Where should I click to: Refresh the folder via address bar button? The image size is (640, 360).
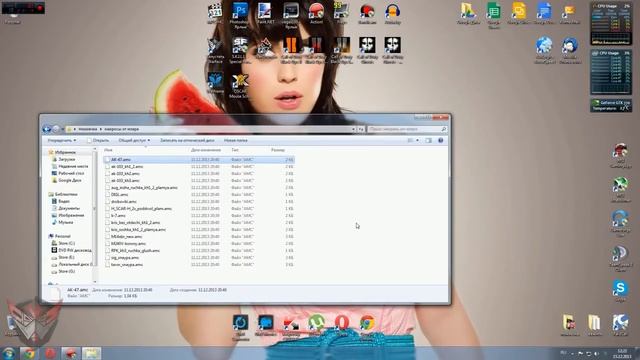coord(361,129)
